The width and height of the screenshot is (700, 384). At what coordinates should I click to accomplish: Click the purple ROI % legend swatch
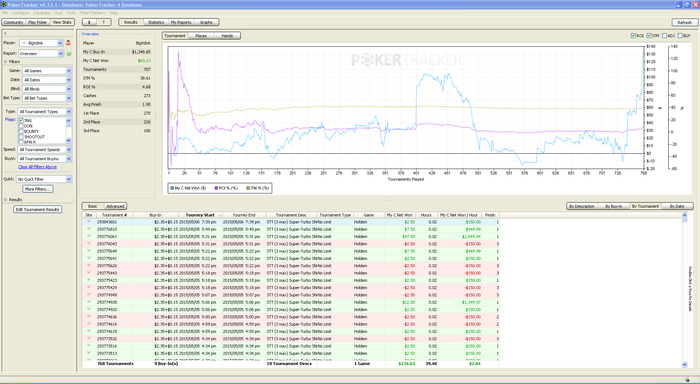coord(216,188)
